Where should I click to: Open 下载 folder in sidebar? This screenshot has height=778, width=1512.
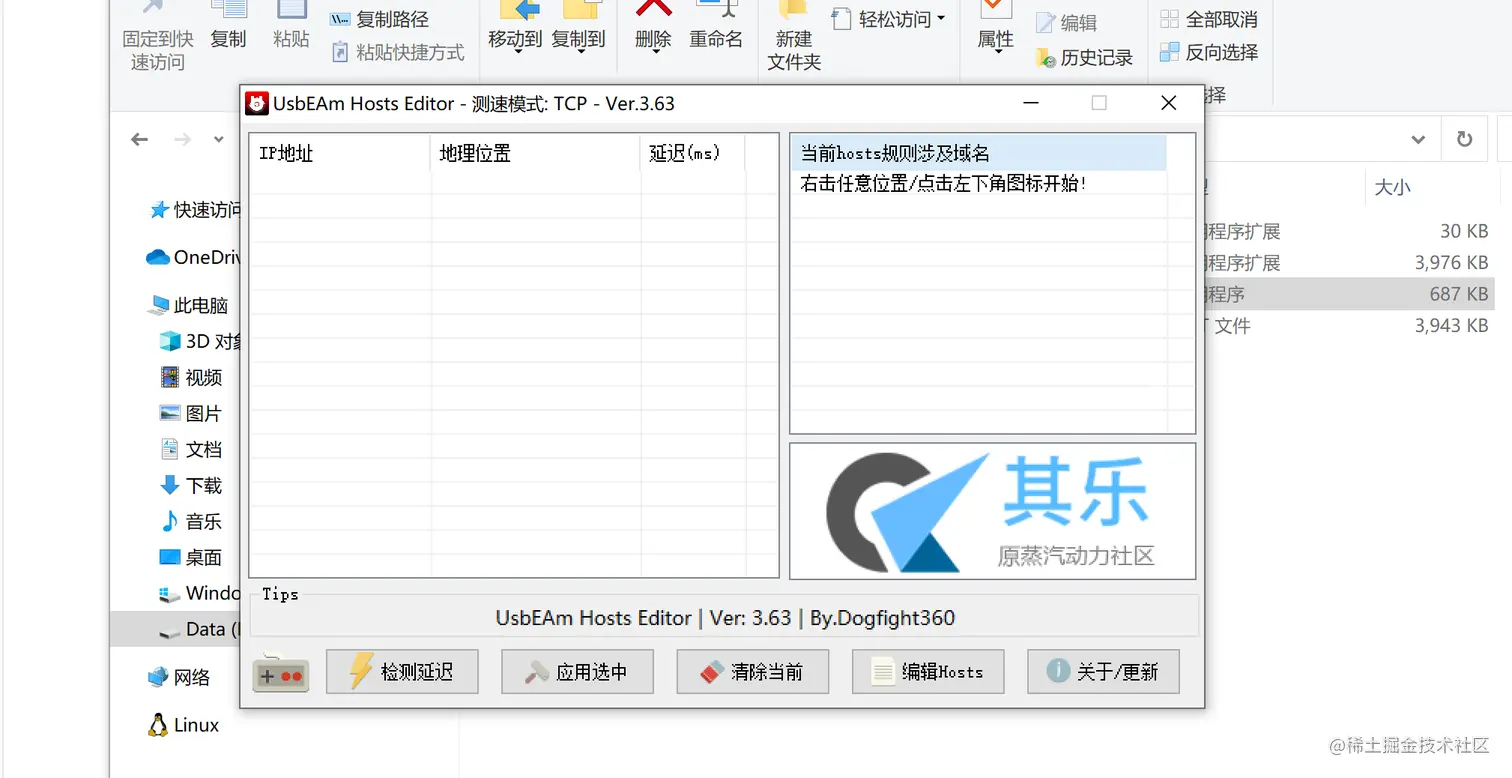coord(191,485)
